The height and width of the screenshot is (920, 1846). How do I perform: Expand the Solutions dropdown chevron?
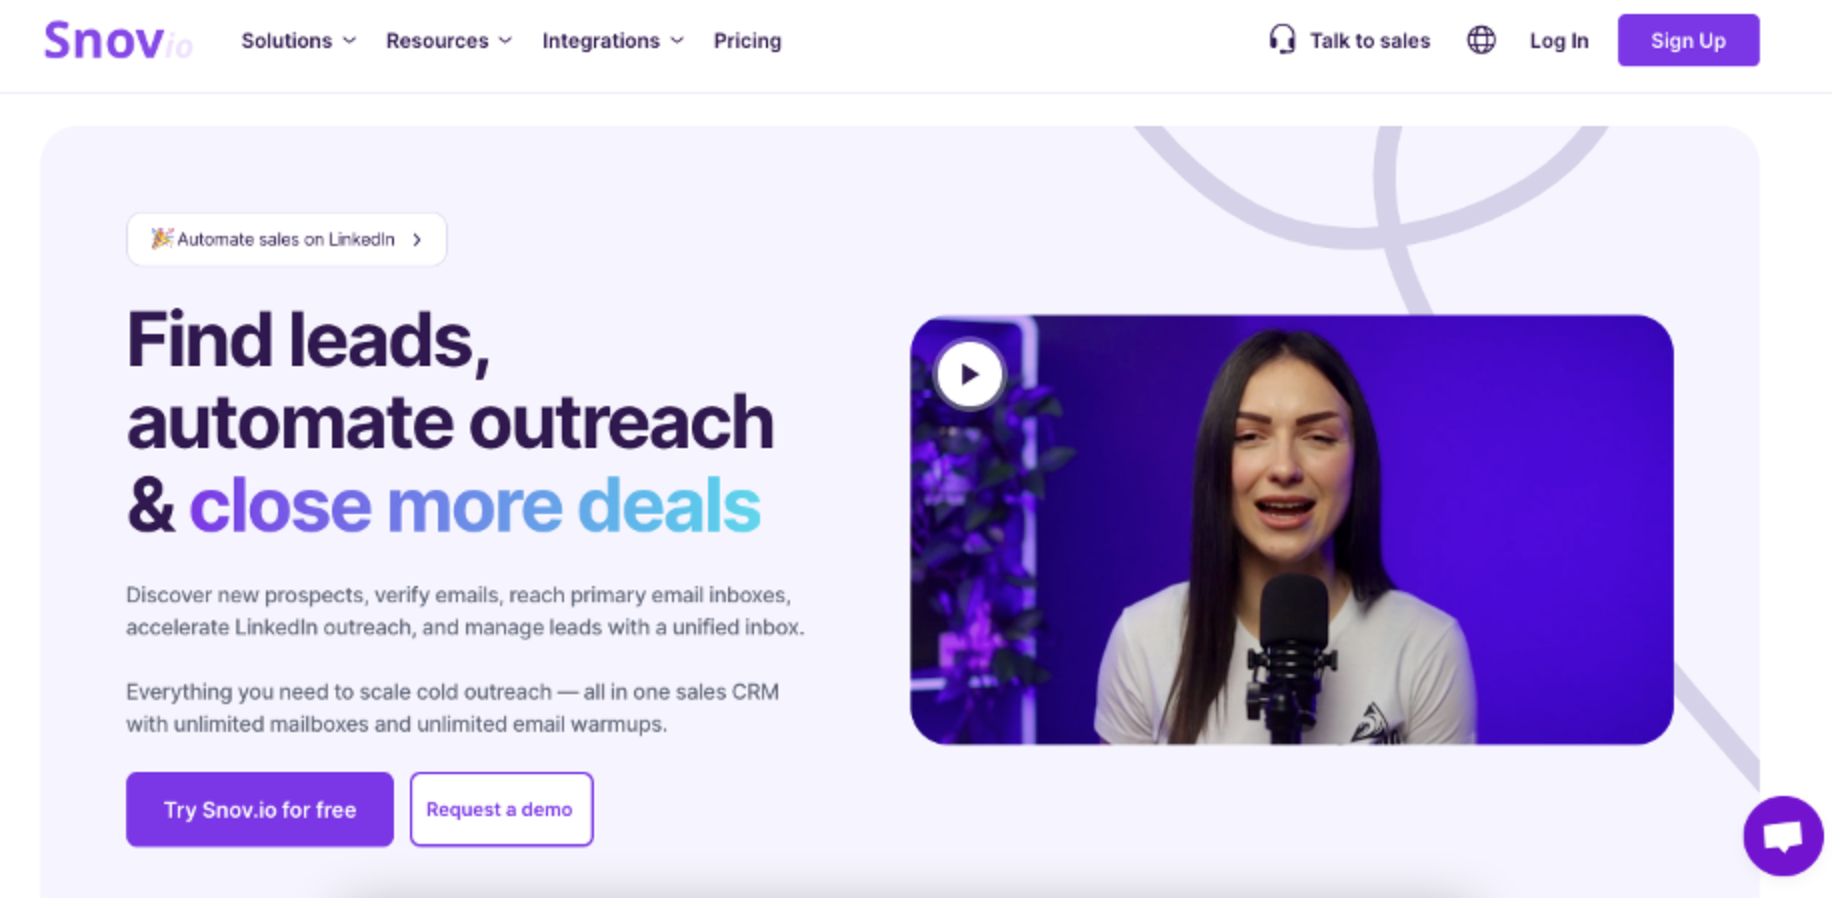(x=349, y=41)
